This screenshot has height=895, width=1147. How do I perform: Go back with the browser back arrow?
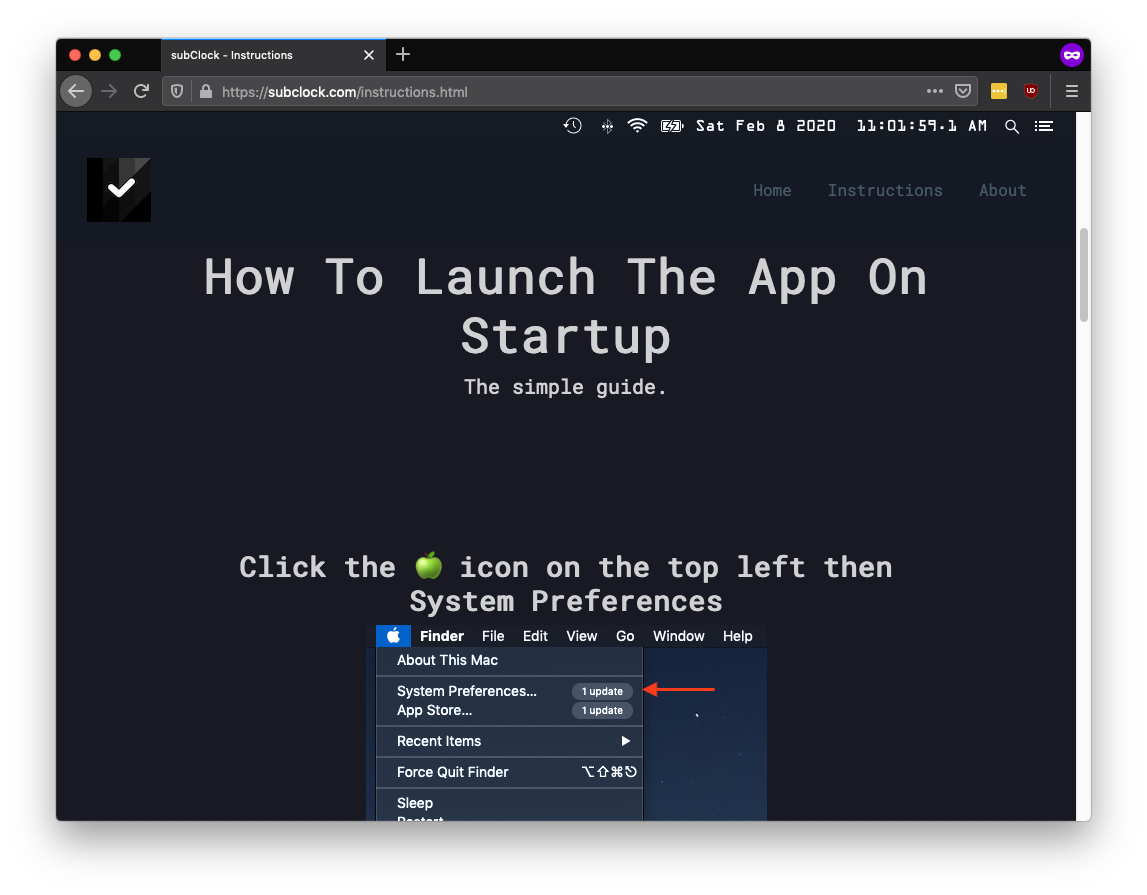coord(76,91)
